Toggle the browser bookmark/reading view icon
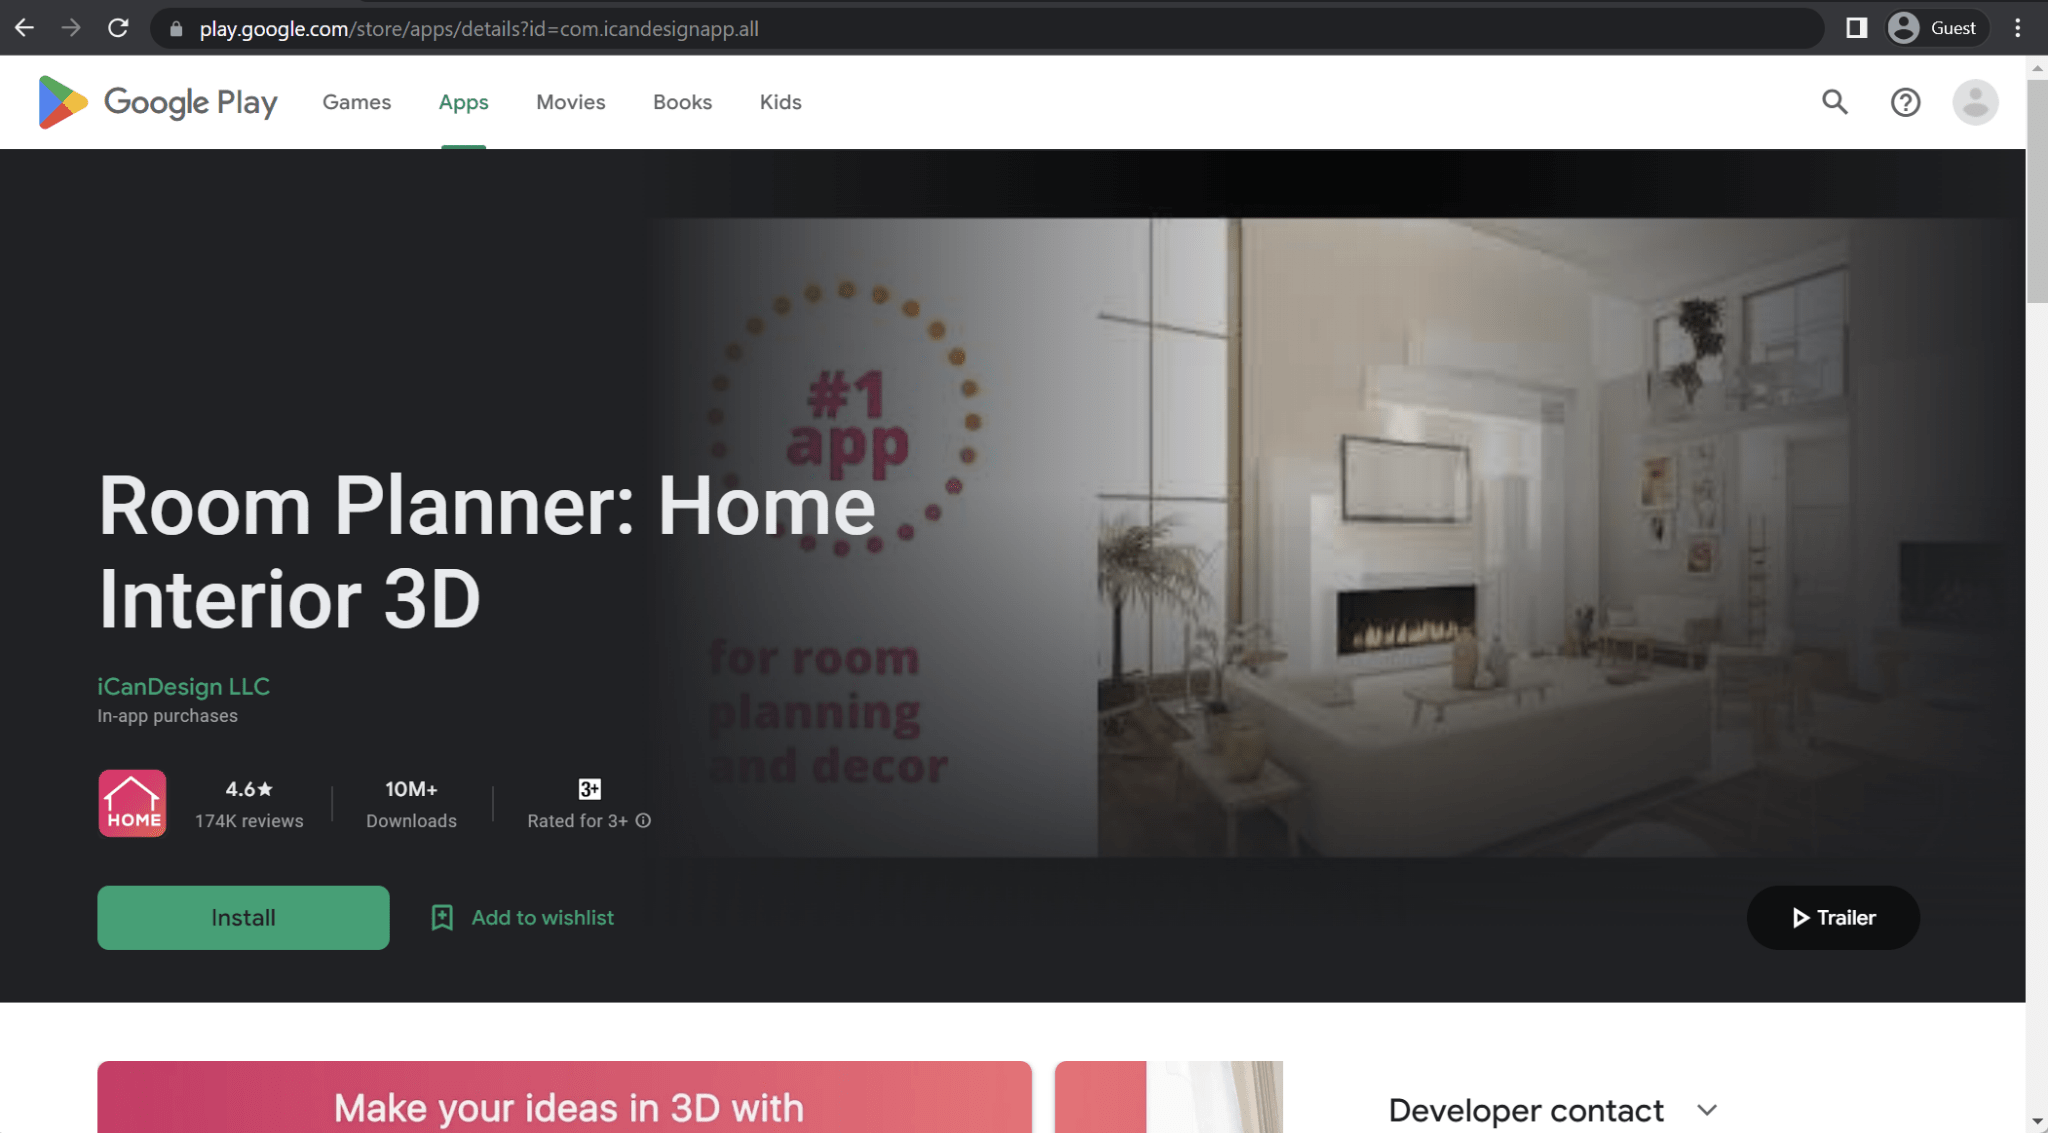Image resolution: width=2048 pixels, height=1133 pixels. [x=1855, y=28]
